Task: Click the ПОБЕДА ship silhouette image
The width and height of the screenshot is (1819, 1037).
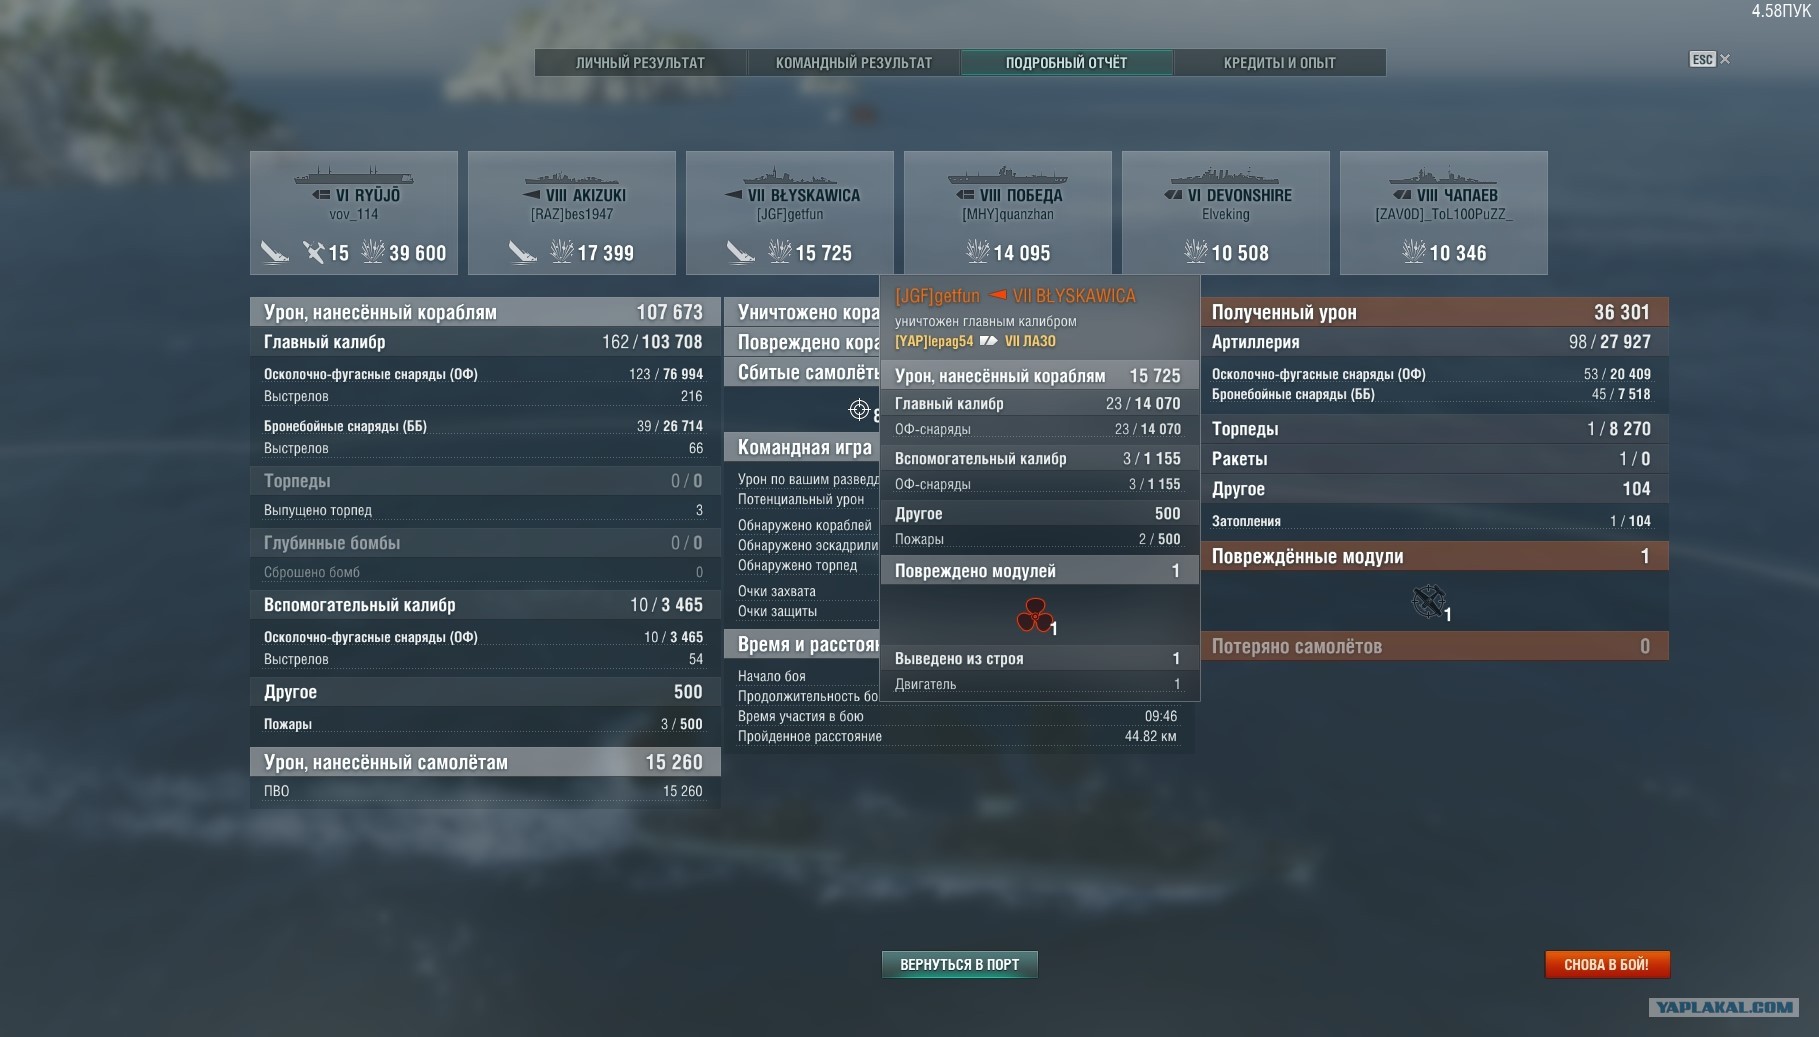Action: [1008, 176]
